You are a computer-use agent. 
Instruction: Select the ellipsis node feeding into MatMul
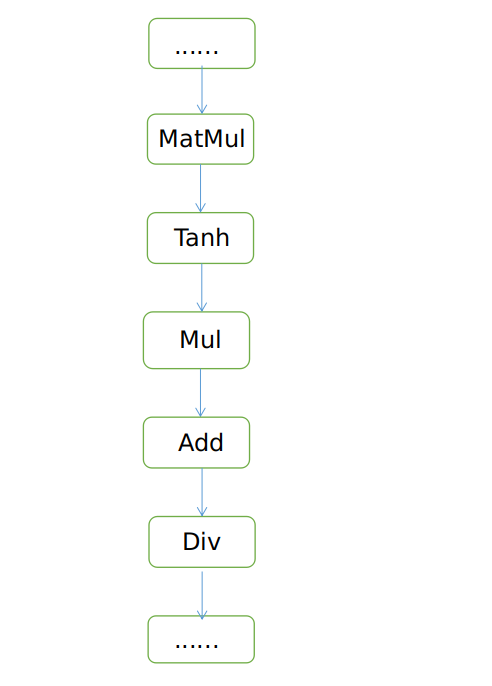pyautogui.click(x=202, y=43)
